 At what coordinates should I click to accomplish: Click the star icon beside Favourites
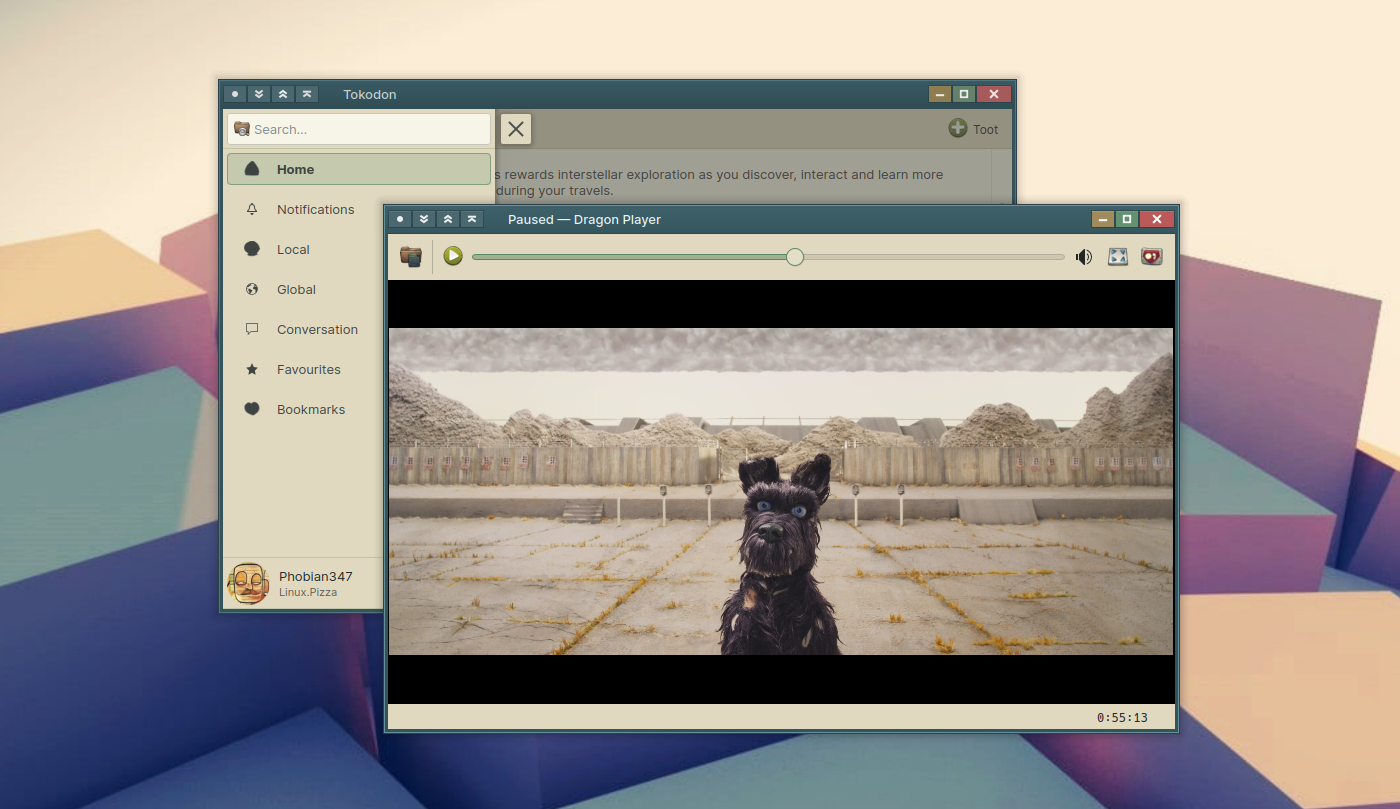[x=252, y=369]
